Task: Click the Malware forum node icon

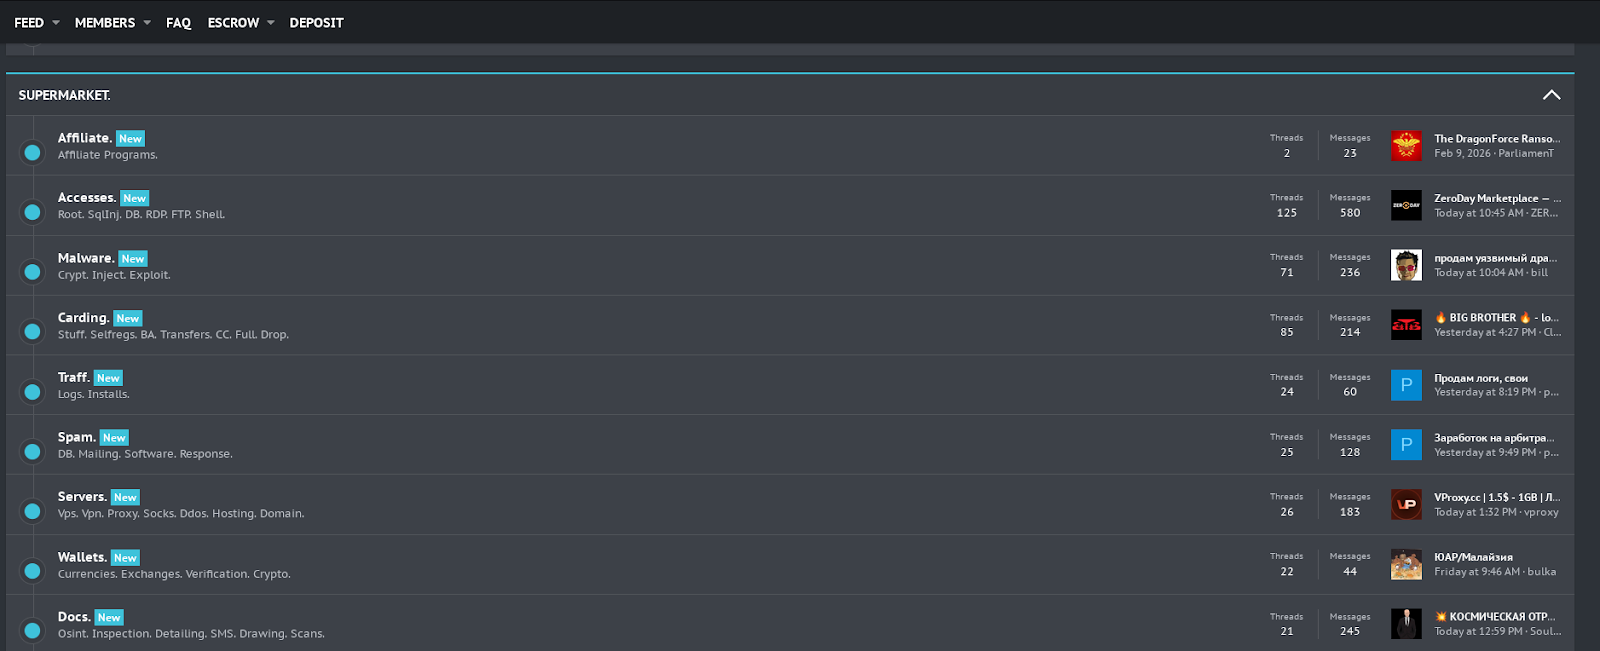Action: click(31, 271)
